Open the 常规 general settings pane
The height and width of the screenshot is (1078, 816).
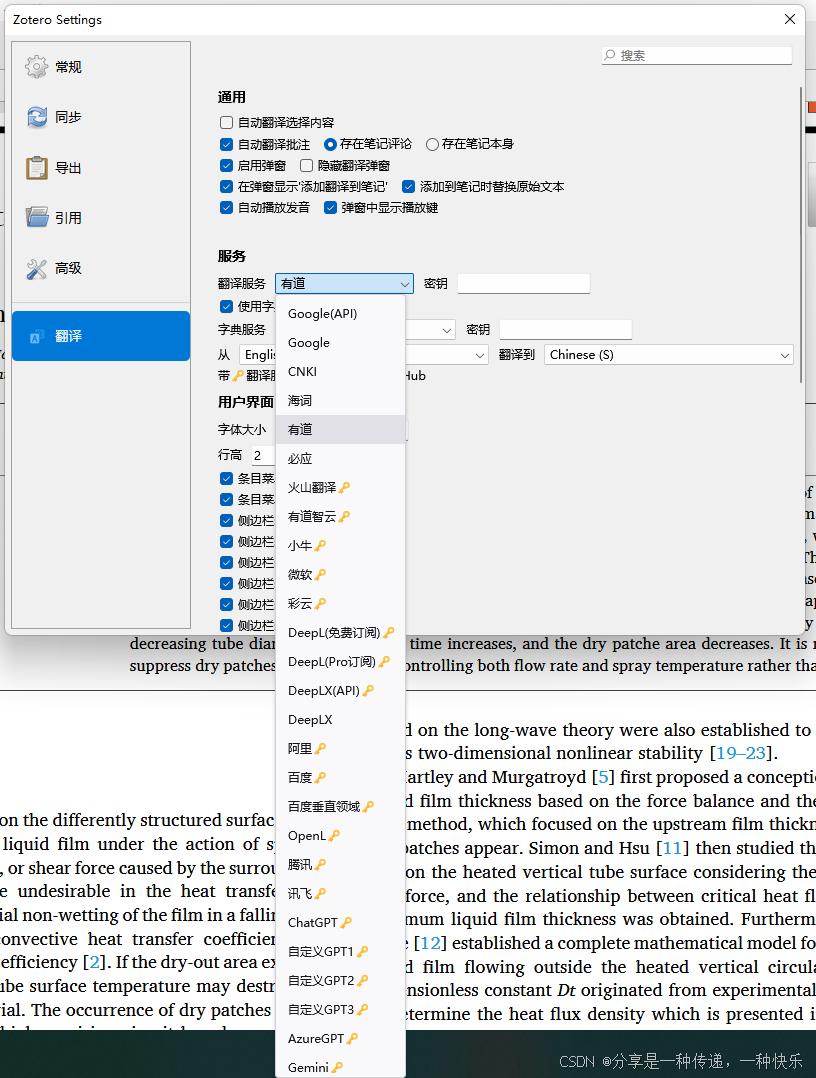coord(100,67)
